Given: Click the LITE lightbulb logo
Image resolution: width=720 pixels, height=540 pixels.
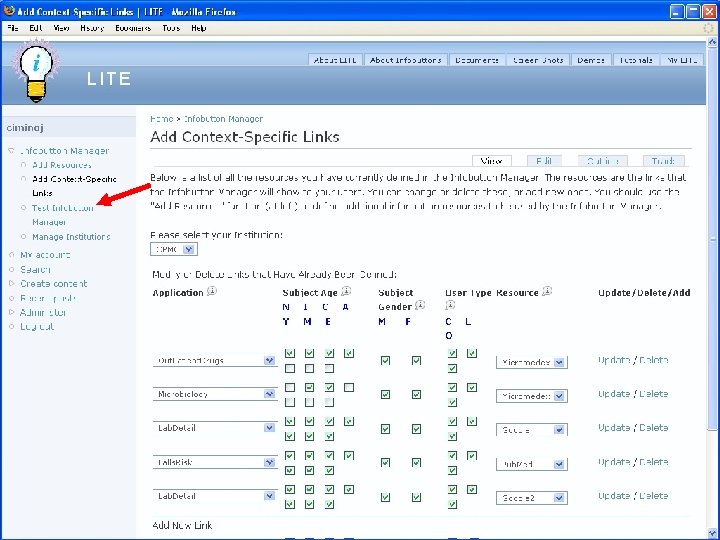Looking at the screenshot, I should click(x=36, y=72).
